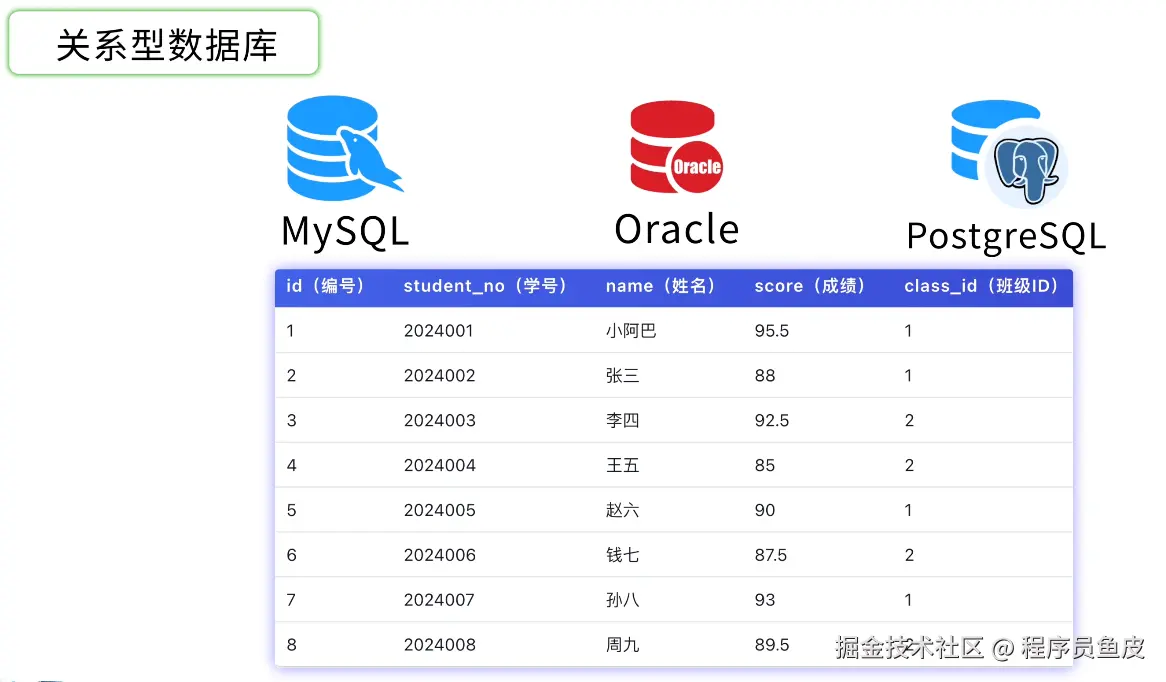Click class_id value in the 王五 row
The width and height of the screenshot is (1166, 682).
pos(909,466)
